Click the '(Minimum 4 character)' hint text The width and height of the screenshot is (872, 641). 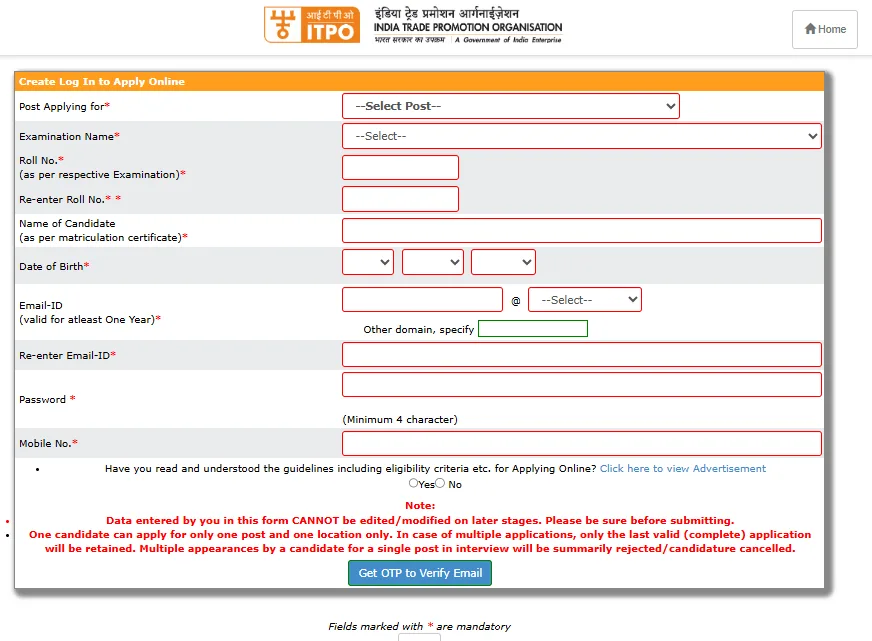400,420
